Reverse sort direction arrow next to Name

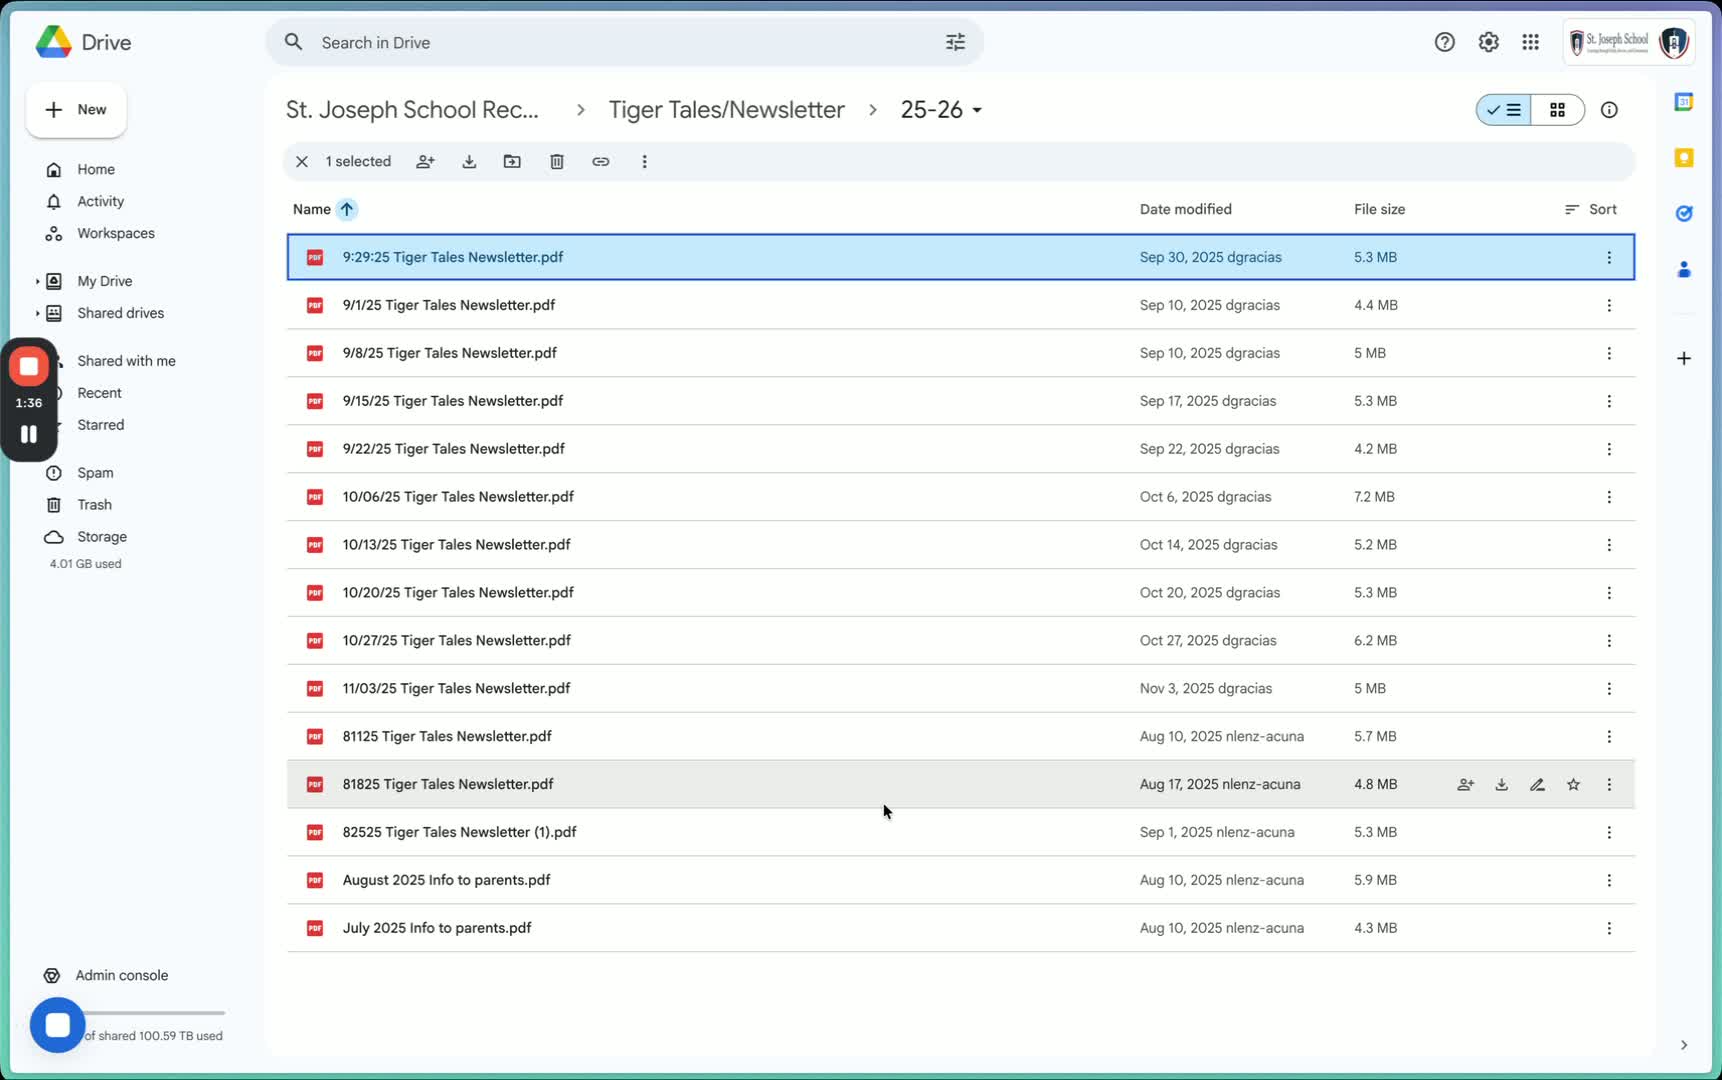coord(346,209)
